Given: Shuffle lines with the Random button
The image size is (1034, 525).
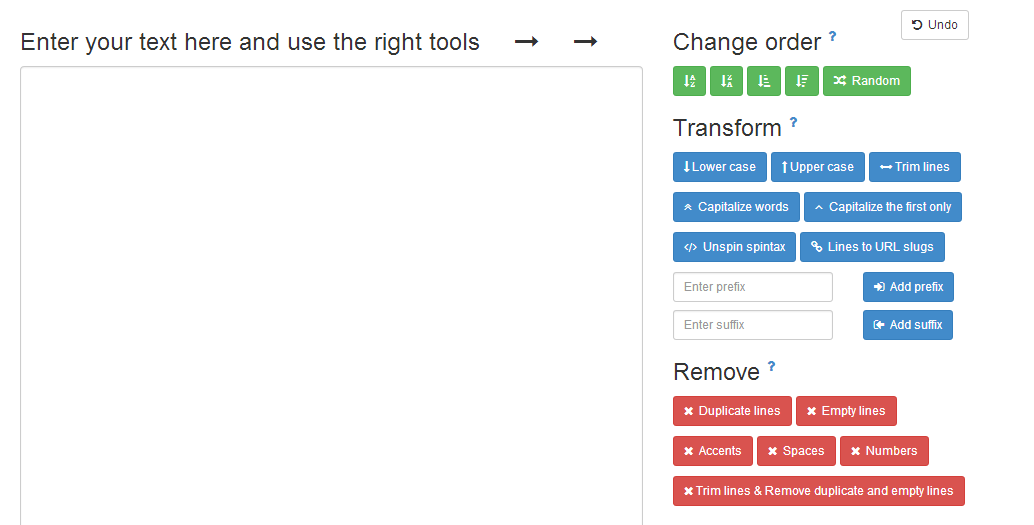Looking at the screenshot, I should point(866,81).
